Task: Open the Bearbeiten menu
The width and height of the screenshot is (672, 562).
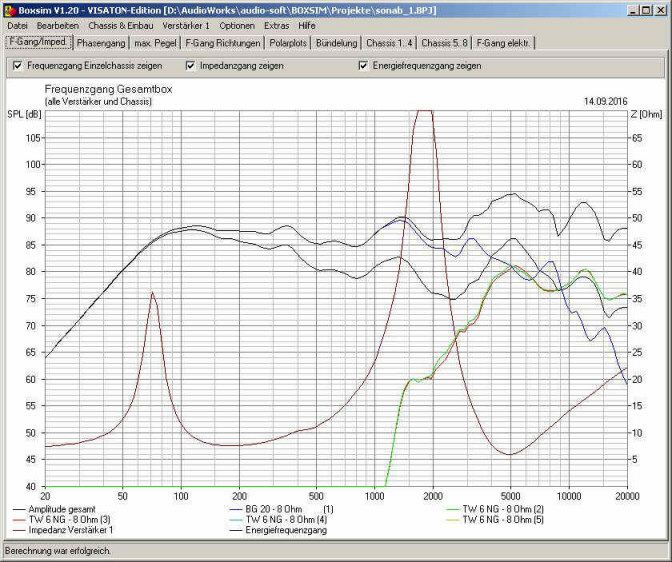Action: tap(57, 25)
